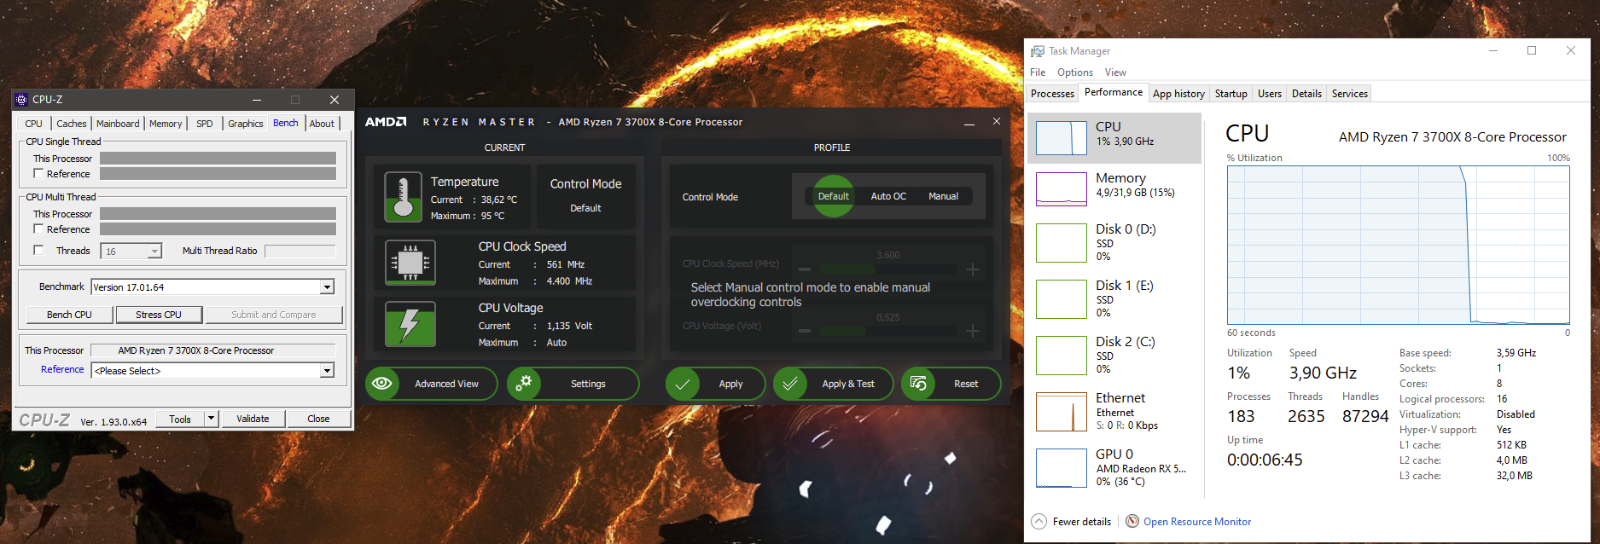The width and height of the screenshot is (1600, 544).
Task: Minimize the Ryzen Master window
Action: point(969,122)
